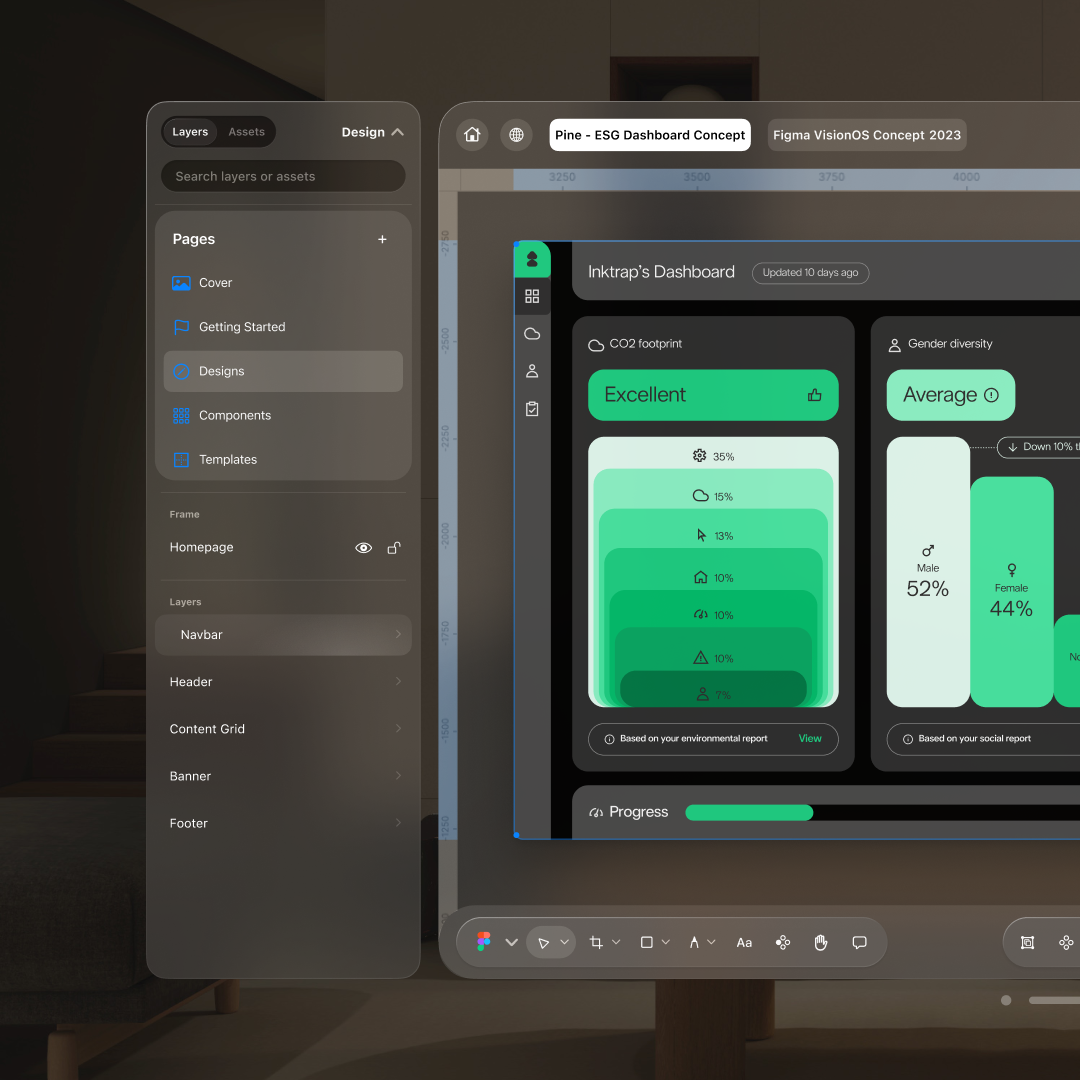Click the Down 10% indicator pill
This screenshot has height=1080, width=1080.
(x=1039, y=447)
